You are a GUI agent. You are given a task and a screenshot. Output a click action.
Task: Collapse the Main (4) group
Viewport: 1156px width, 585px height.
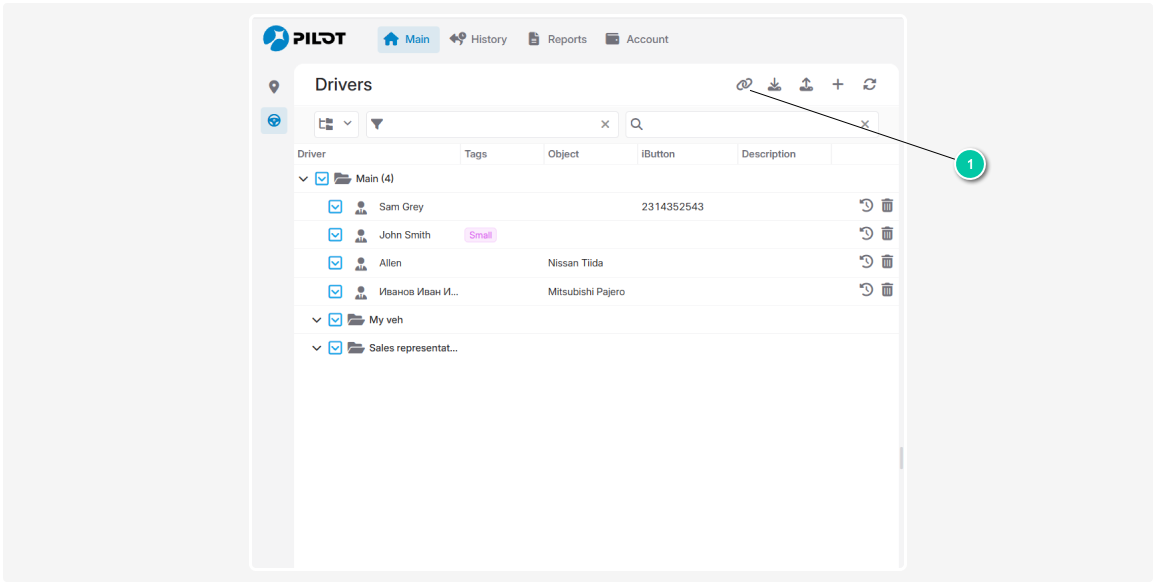click(x=303, y=179)
